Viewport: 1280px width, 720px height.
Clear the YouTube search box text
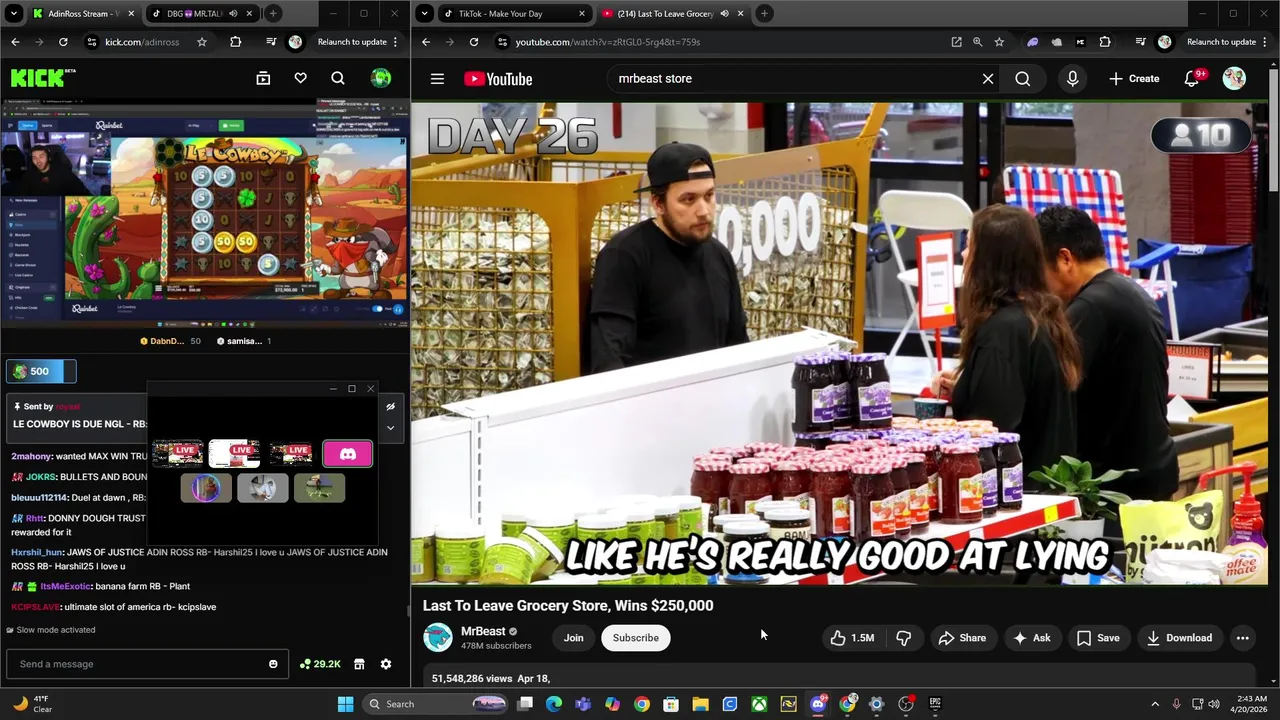coord(988,78)
